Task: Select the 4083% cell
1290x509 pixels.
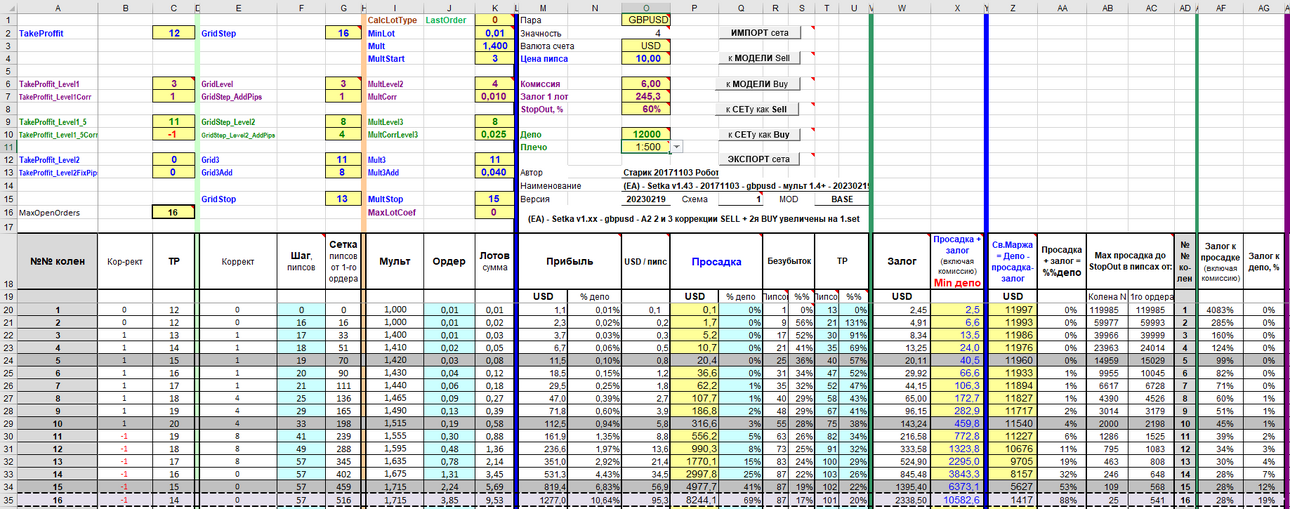Action: (1221, 309)
